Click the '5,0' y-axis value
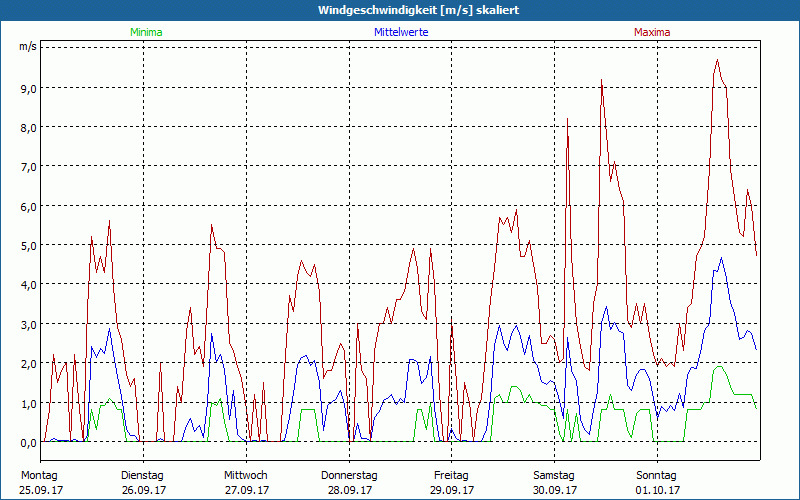Screen dimensions: 800x500 coord(28,245)
